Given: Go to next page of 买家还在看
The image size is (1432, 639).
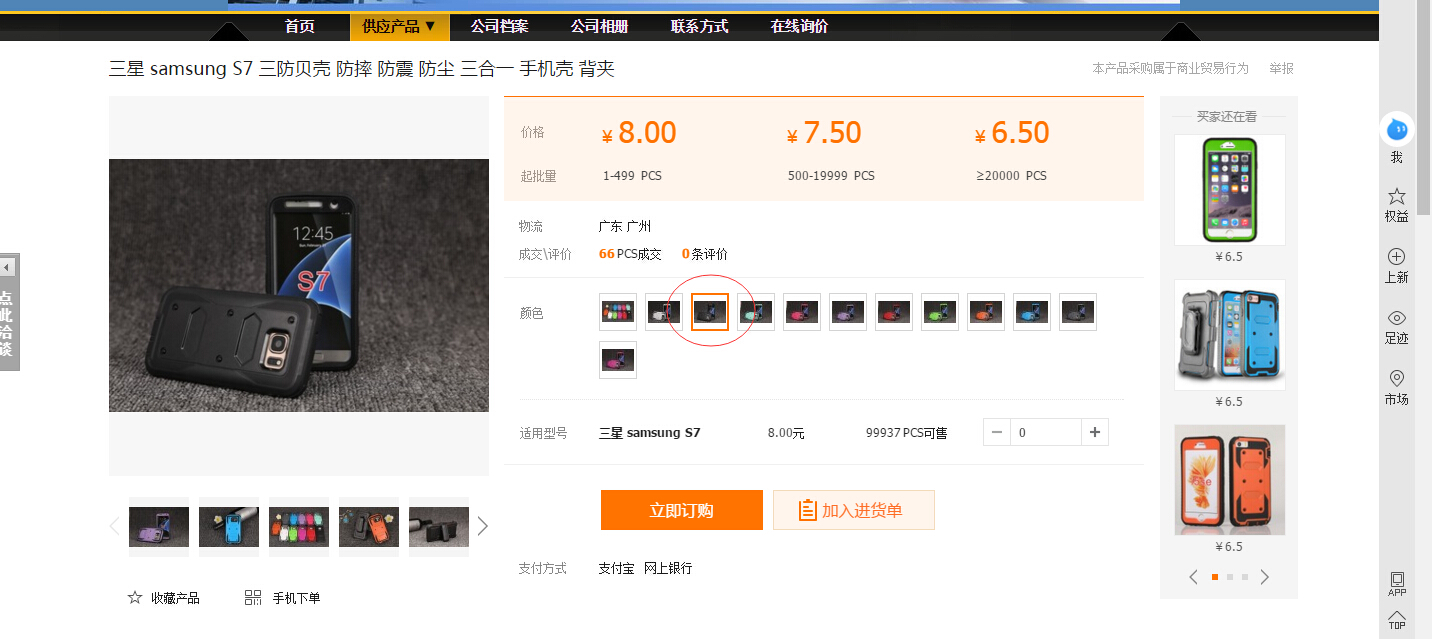Looking at the screenshot, I should pyautogui.click(x=1265, y=577).
